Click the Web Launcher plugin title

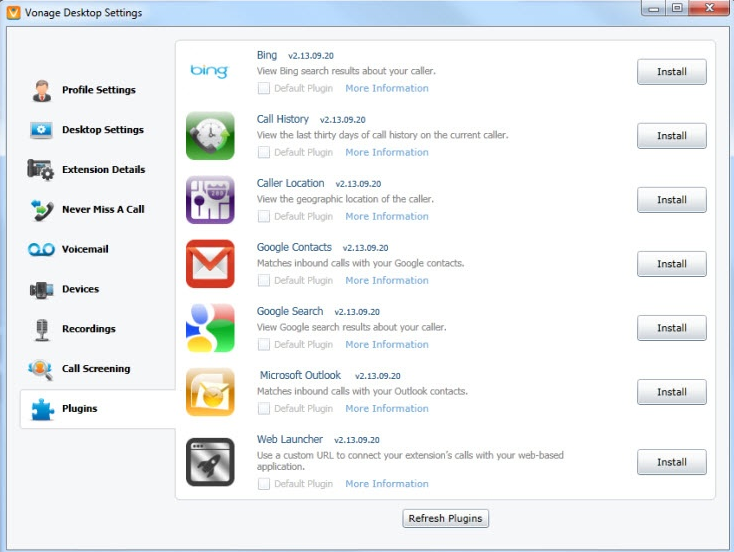290,440
